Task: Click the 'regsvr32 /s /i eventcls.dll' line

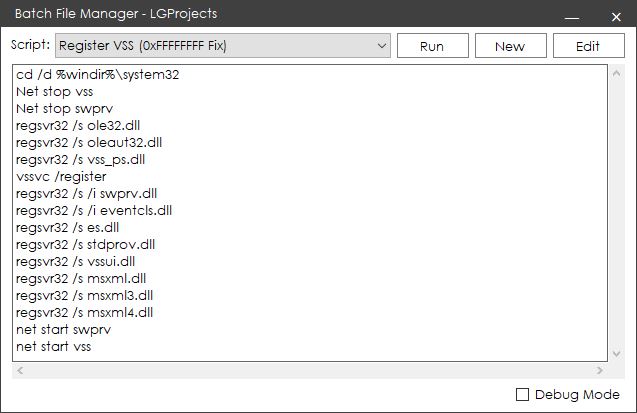Action: coord(94,211)
